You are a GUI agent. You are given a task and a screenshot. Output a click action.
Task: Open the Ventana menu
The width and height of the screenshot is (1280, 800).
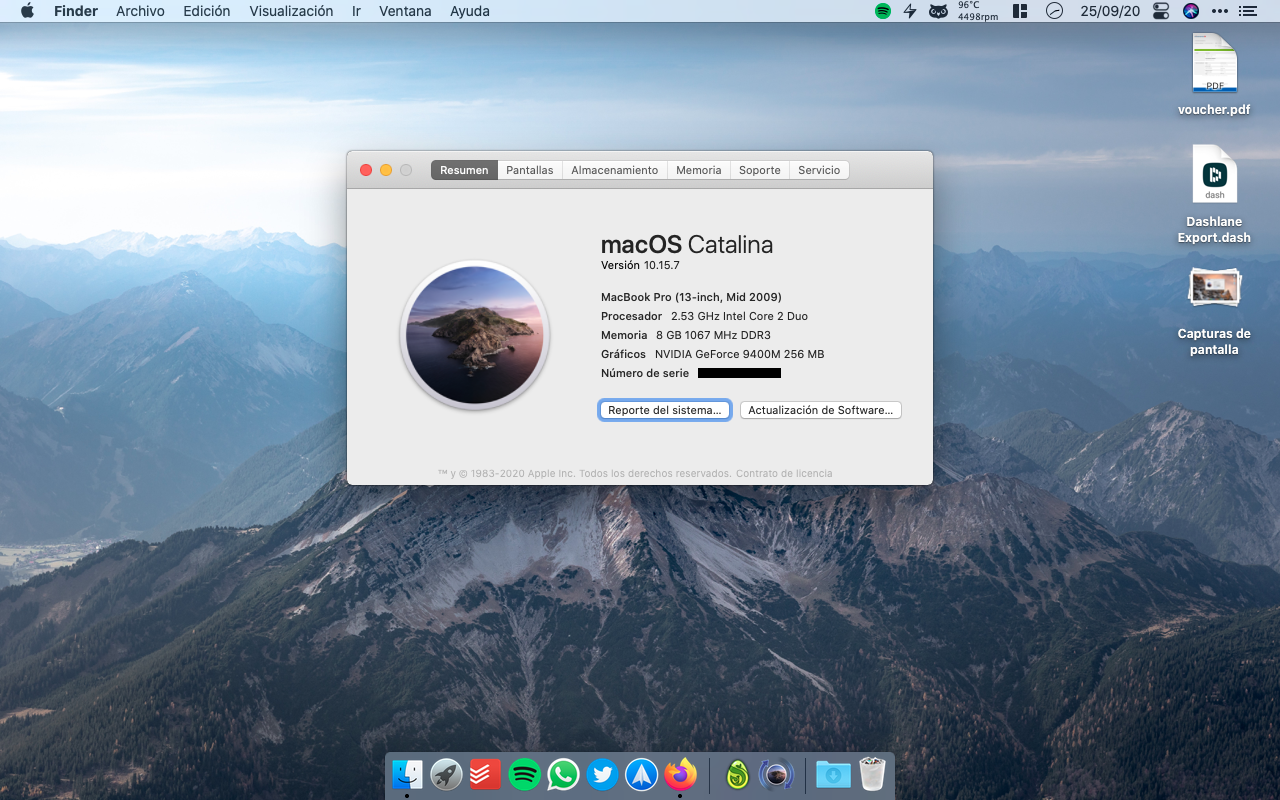point(405,11)
